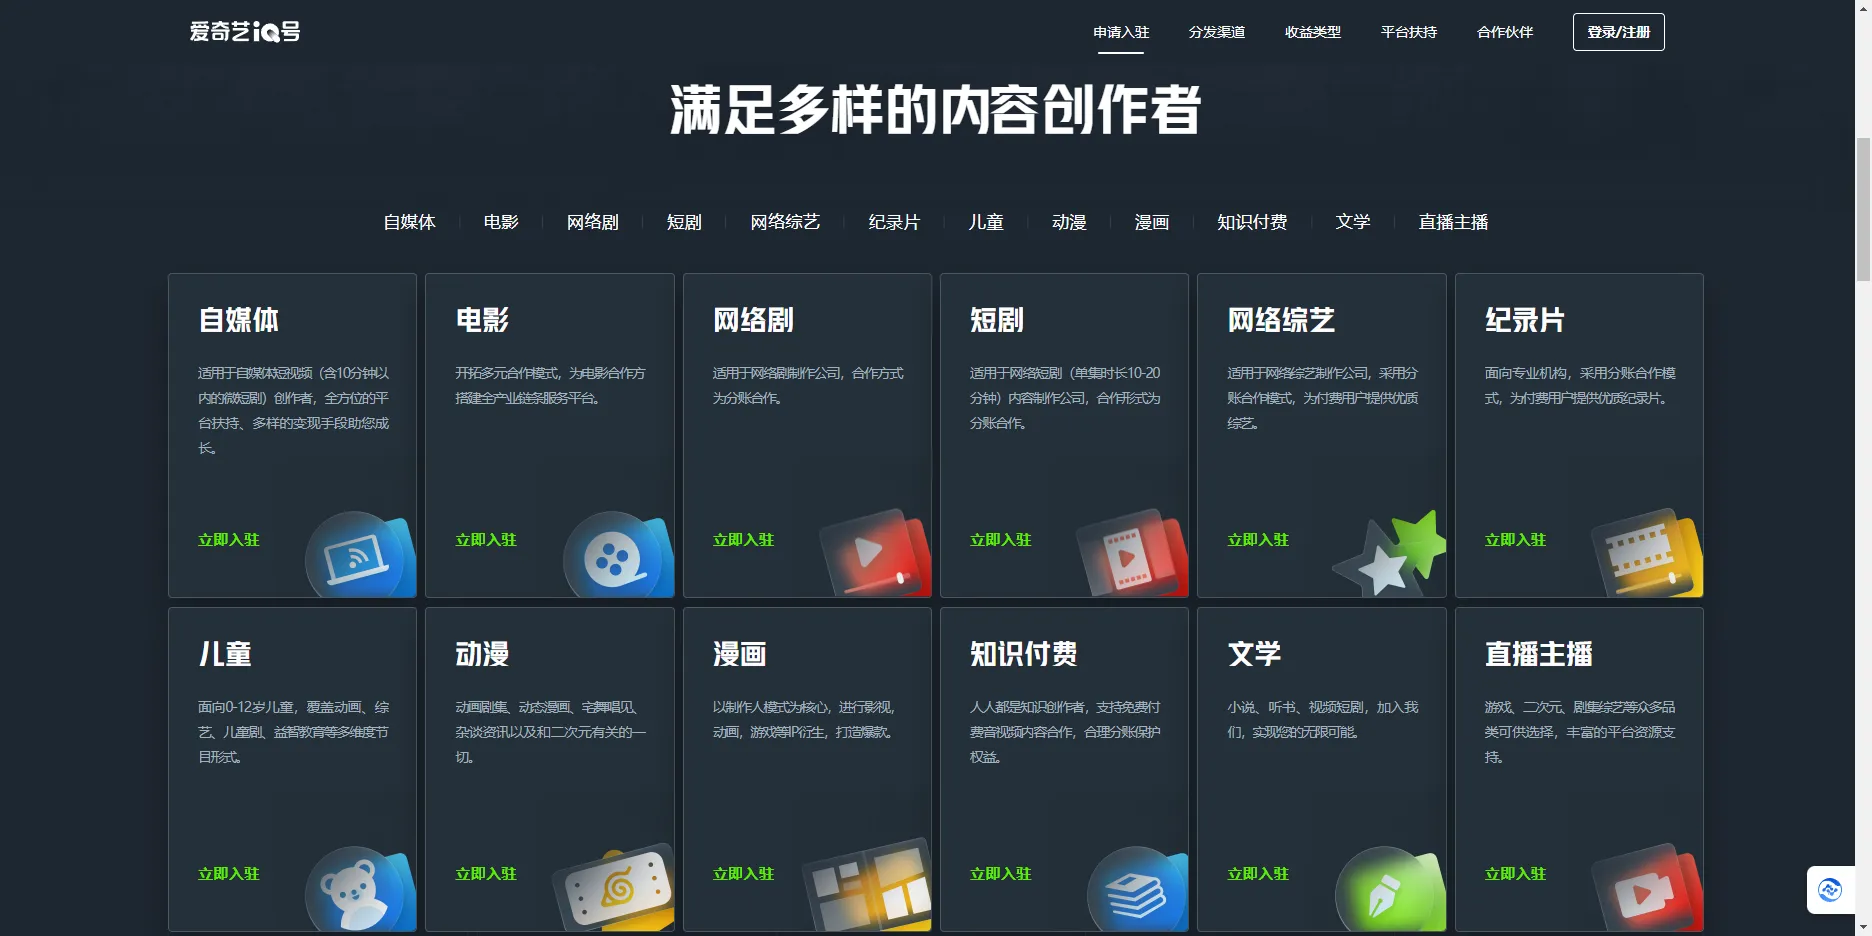This screenshot has height=936, width=1872.
Task: Select the 直播主播 category tab
Action: pos(1453,222)
